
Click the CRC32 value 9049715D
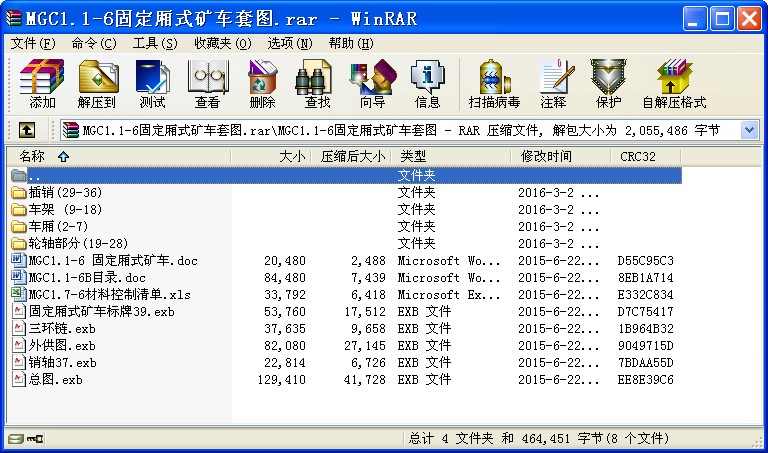(646, 346)
